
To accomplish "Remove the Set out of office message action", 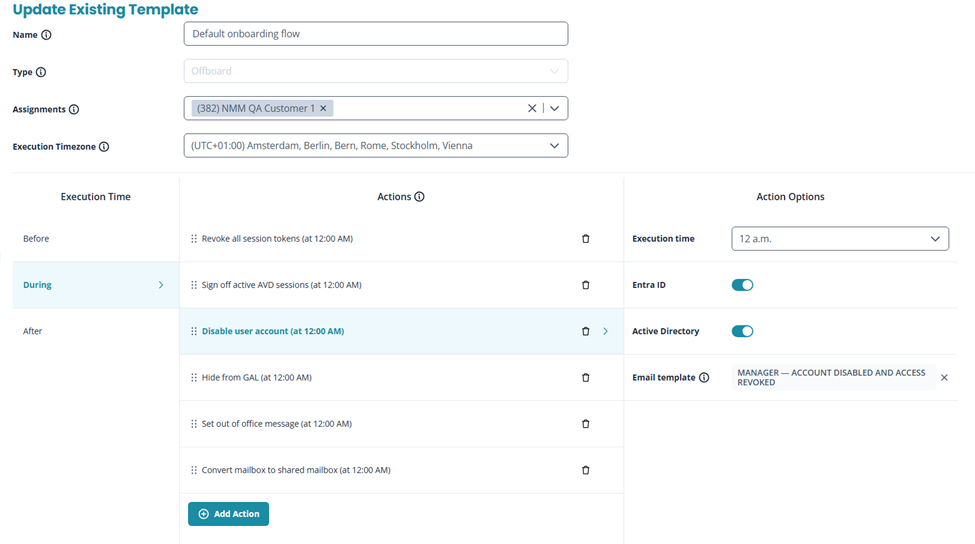I will click(x=586, y=424).
